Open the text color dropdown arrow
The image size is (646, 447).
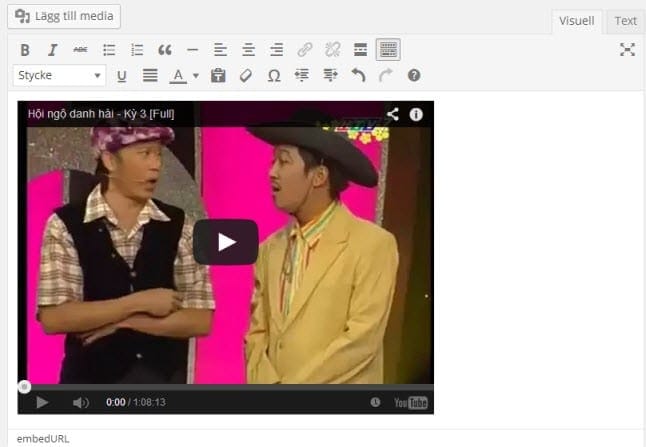point(196,76)
